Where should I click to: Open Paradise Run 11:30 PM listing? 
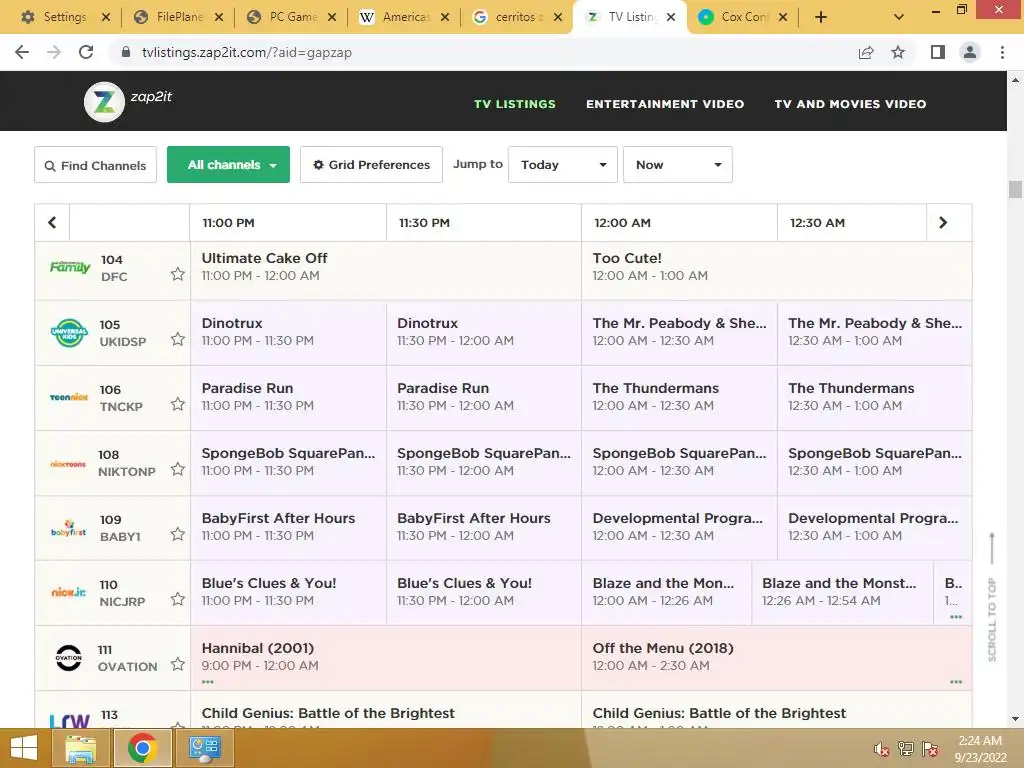tap(484, 398)
